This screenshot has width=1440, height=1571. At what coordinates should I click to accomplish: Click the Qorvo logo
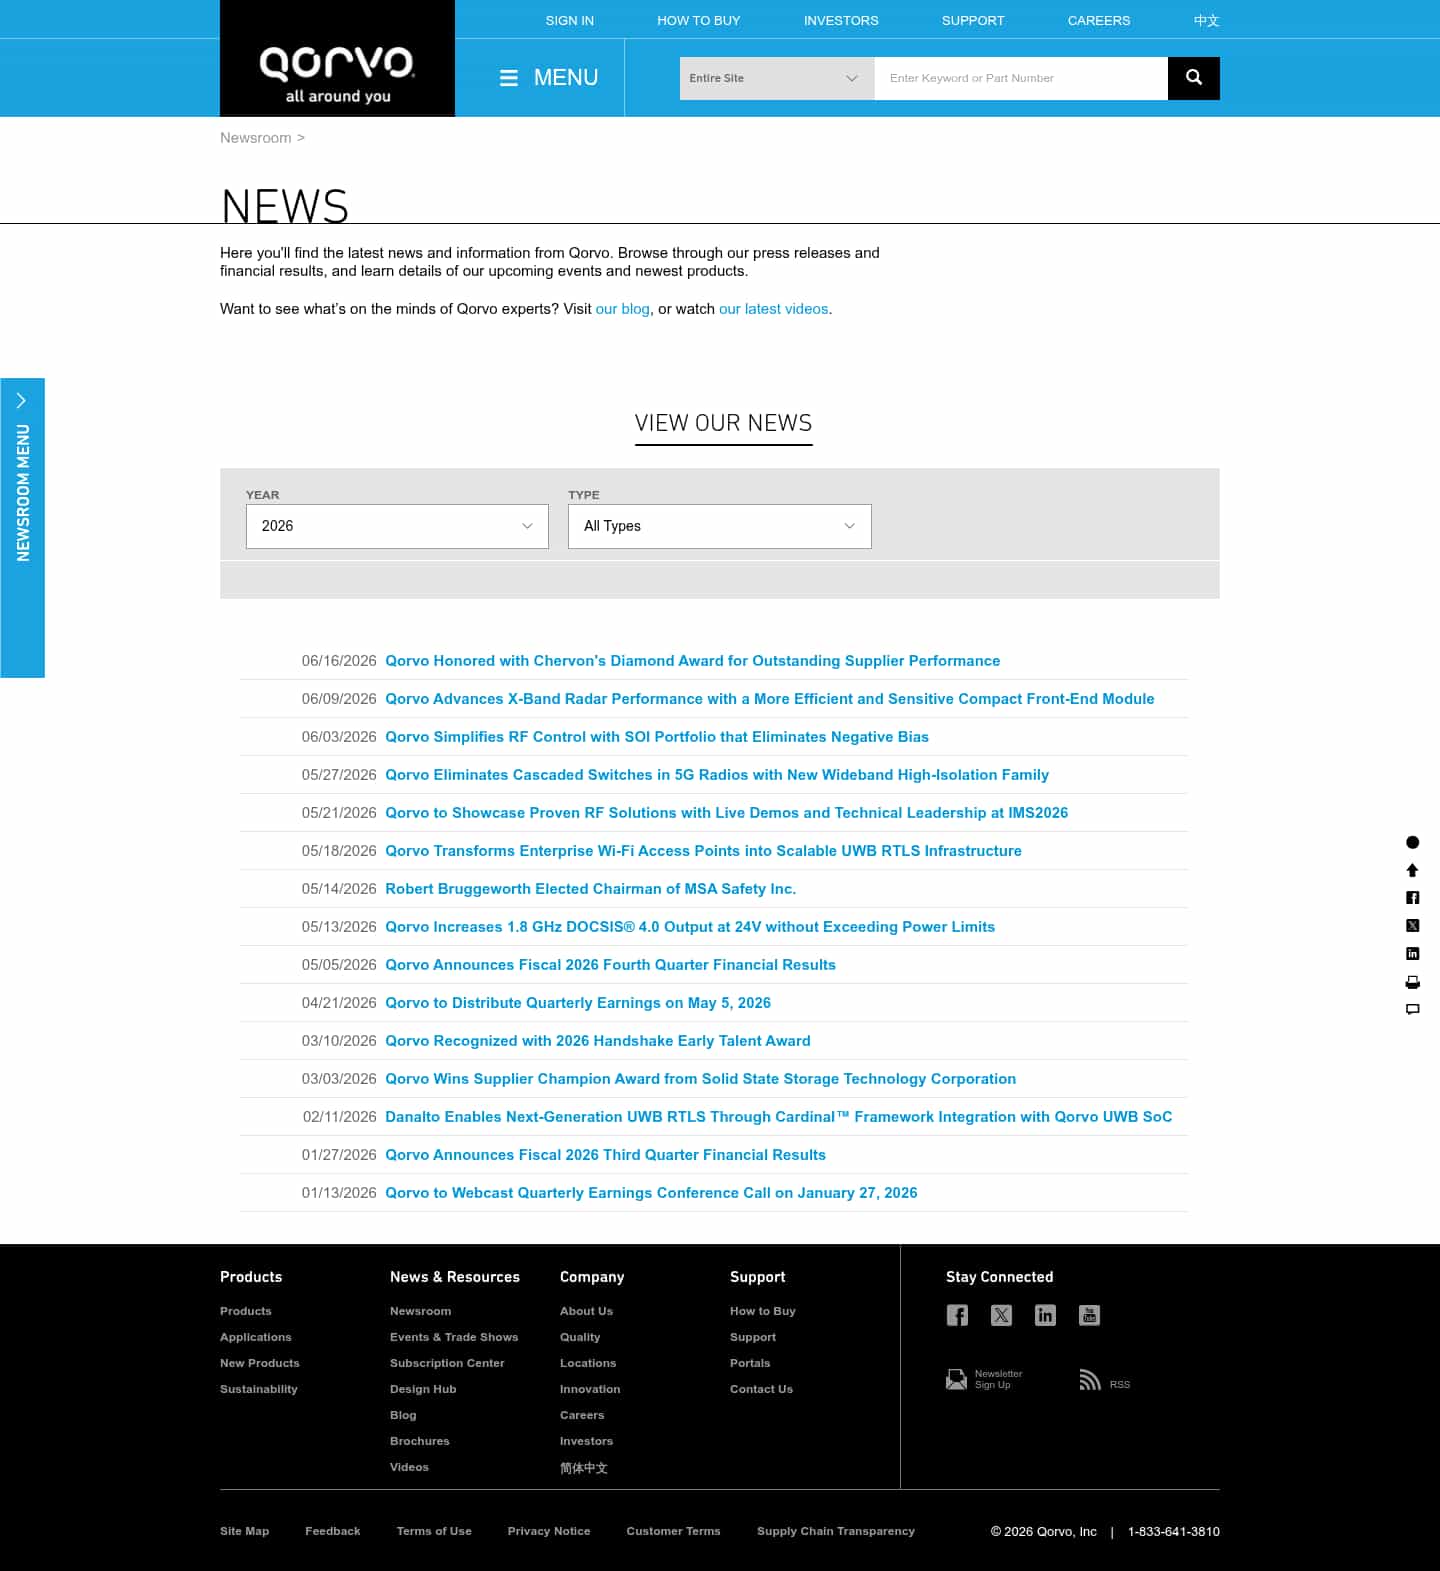click(x=337, y=59)
